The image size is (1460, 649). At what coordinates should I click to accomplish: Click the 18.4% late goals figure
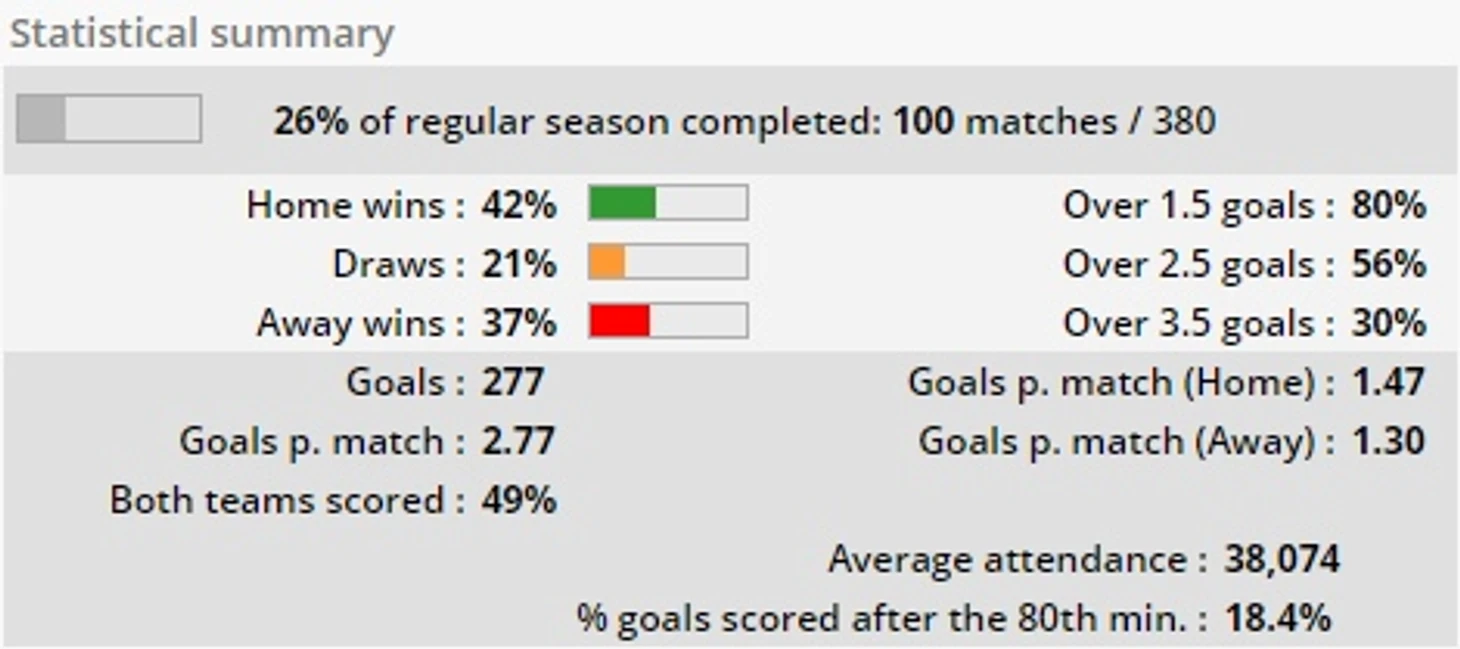coord(1277,618)
